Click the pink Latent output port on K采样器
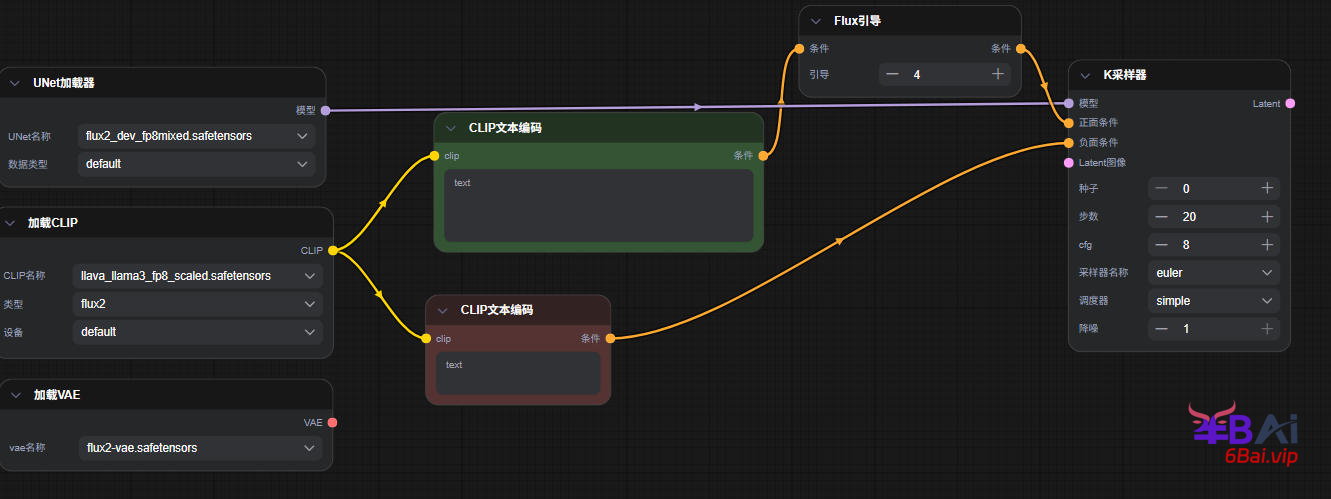Viewport: 1331px width, 499px height. [x=1290, y=103]
